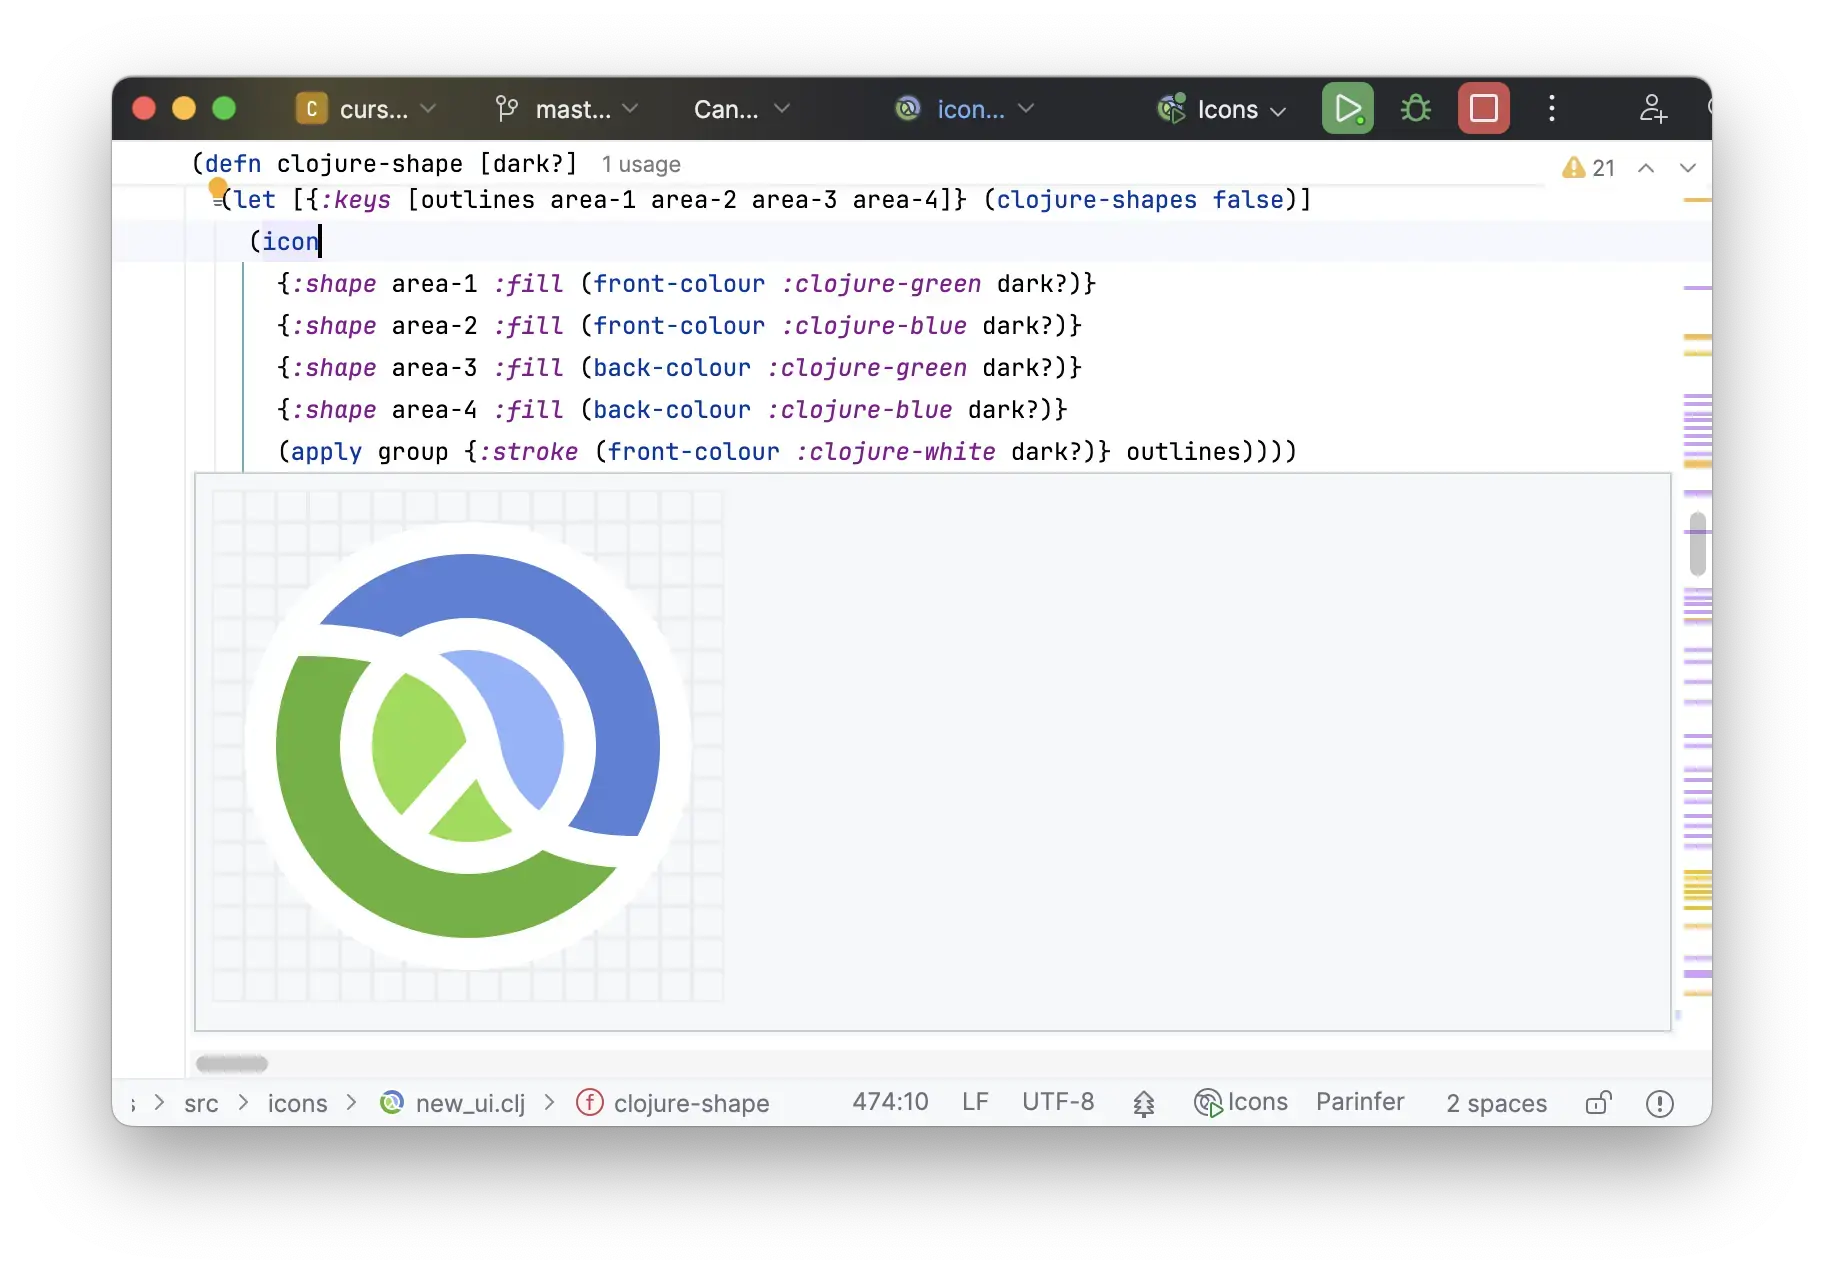Place cursor on the icon function call
The image size is (1824, 1274).
click(x=290, y=241)
